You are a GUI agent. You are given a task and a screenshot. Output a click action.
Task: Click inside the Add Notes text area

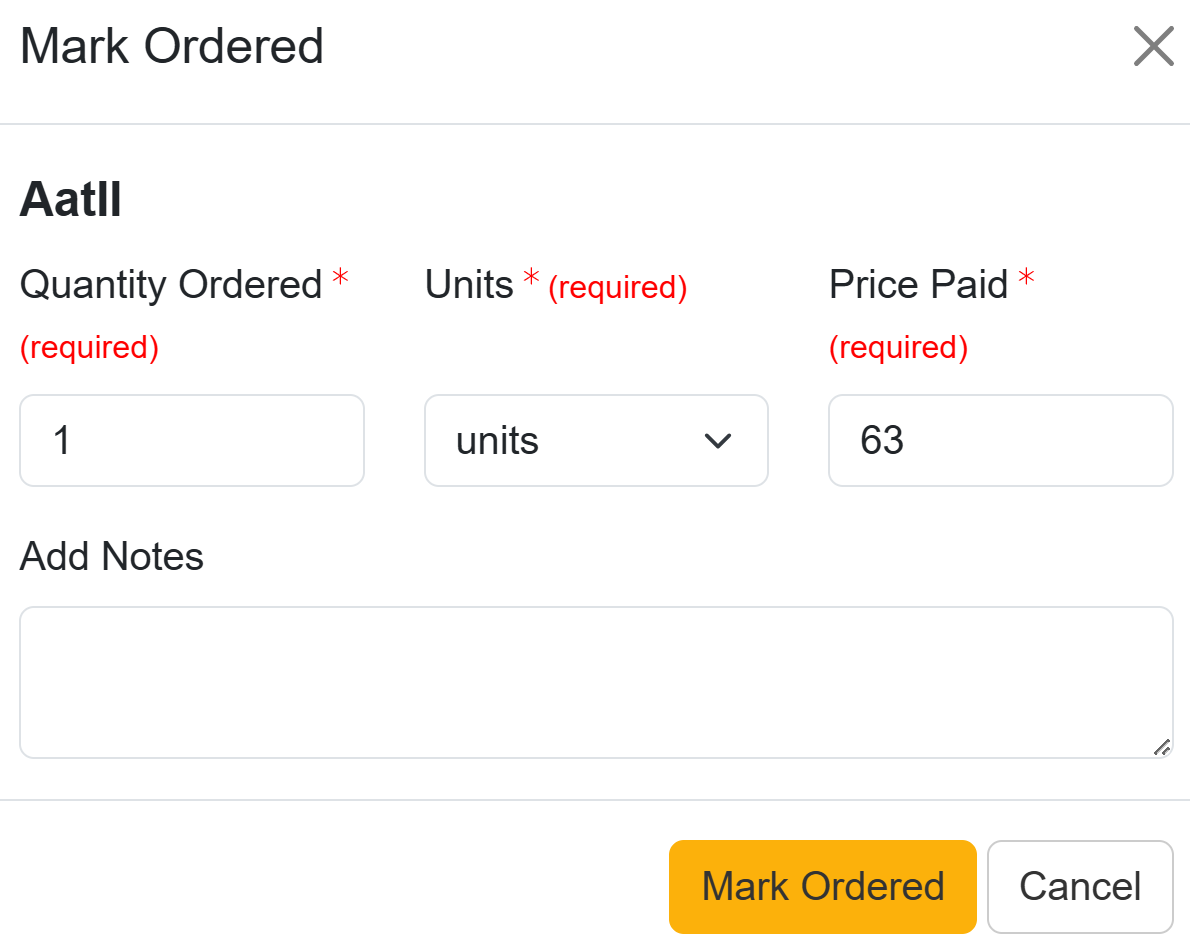click(x=596, y=682)
